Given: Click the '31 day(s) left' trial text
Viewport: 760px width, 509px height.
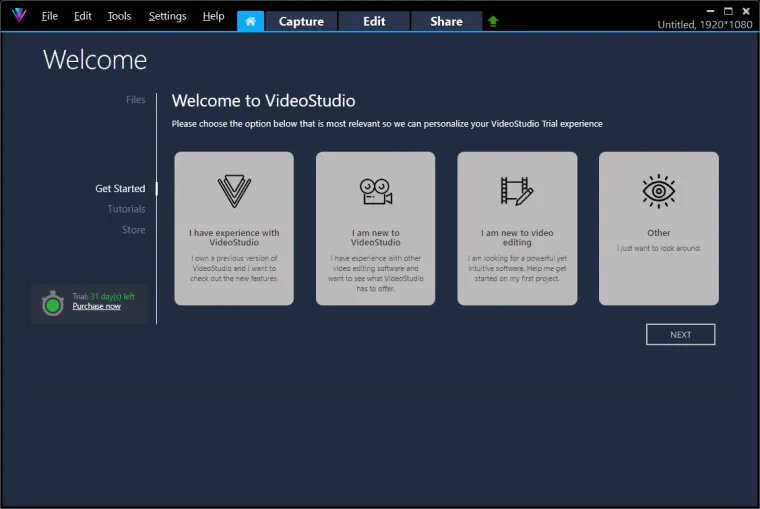Looking at the screenshot, I should [112, 296].
